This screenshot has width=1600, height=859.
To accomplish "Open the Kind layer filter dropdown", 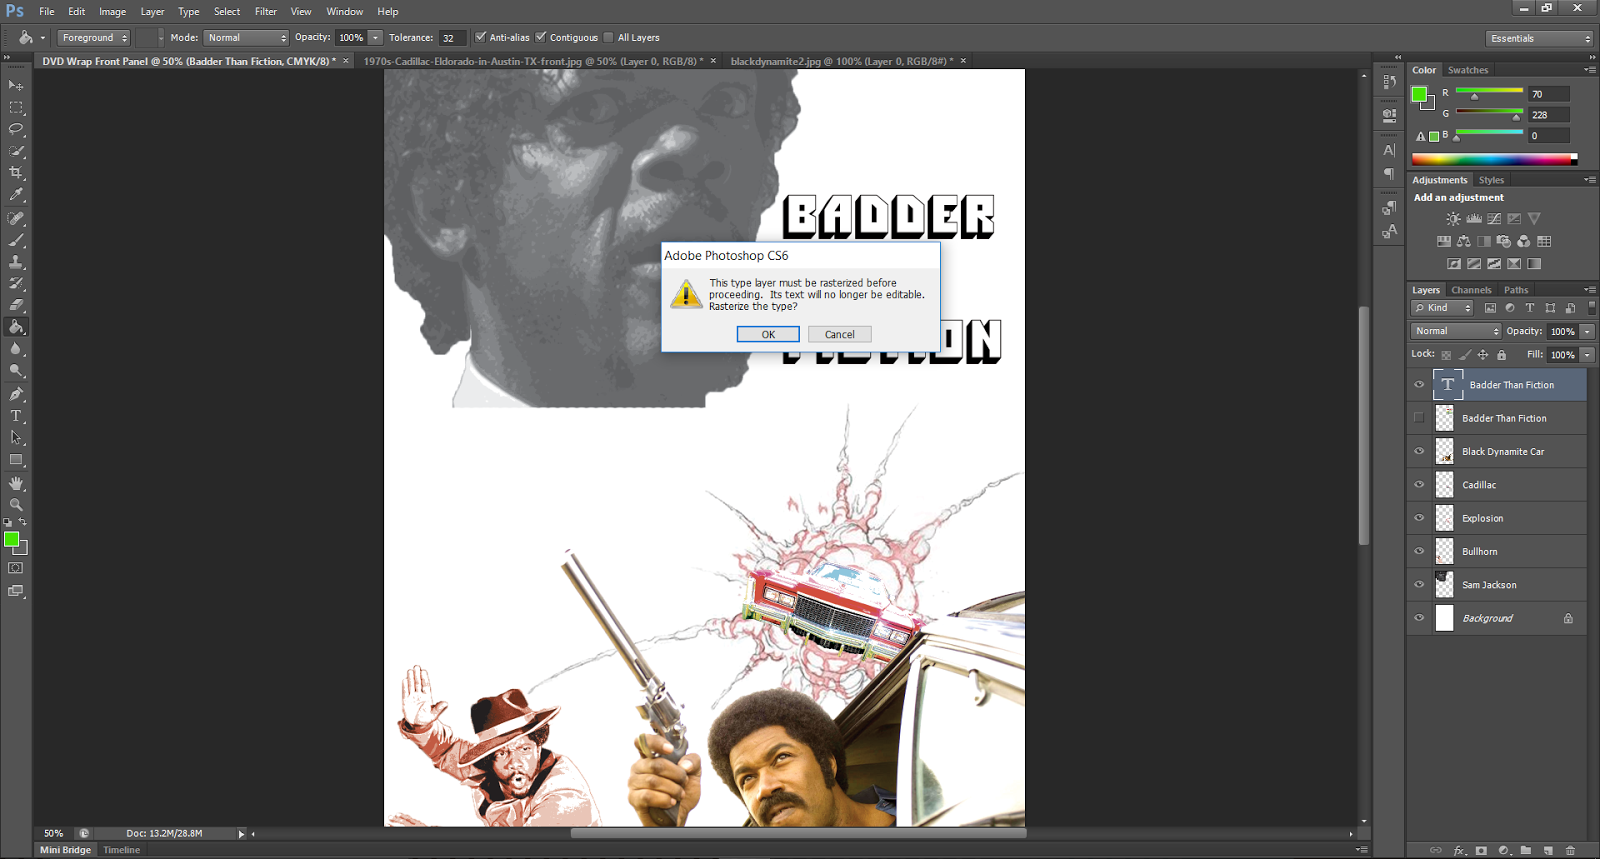I will coord(1442,308).
